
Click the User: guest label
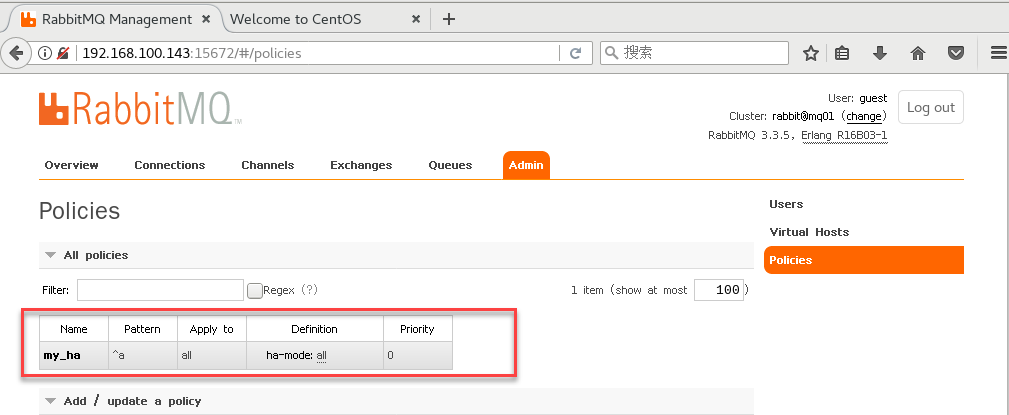pos(857,98)
